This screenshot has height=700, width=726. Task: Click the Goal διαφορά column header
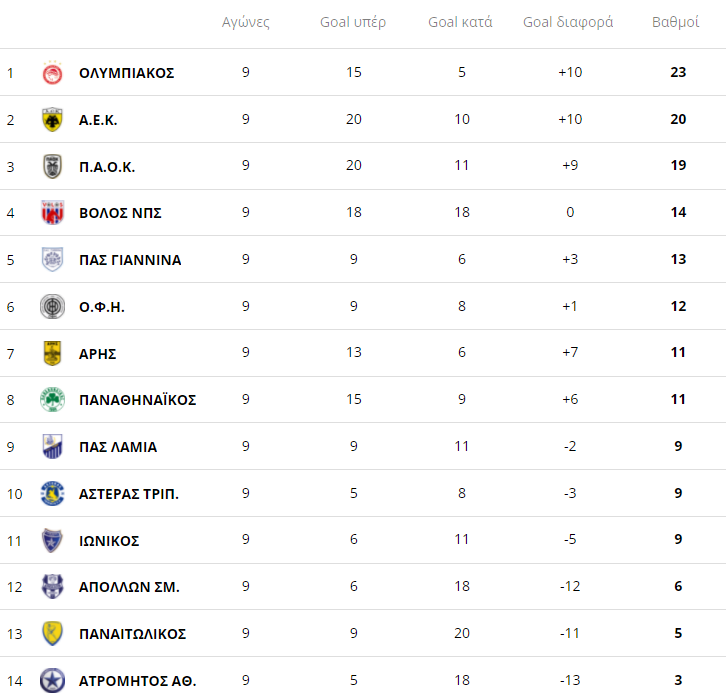pos(568,22)
